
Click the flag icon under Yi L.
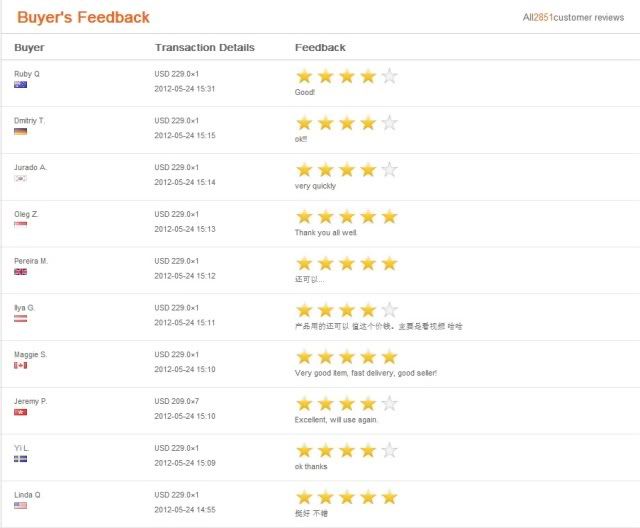tap(20, 459)
